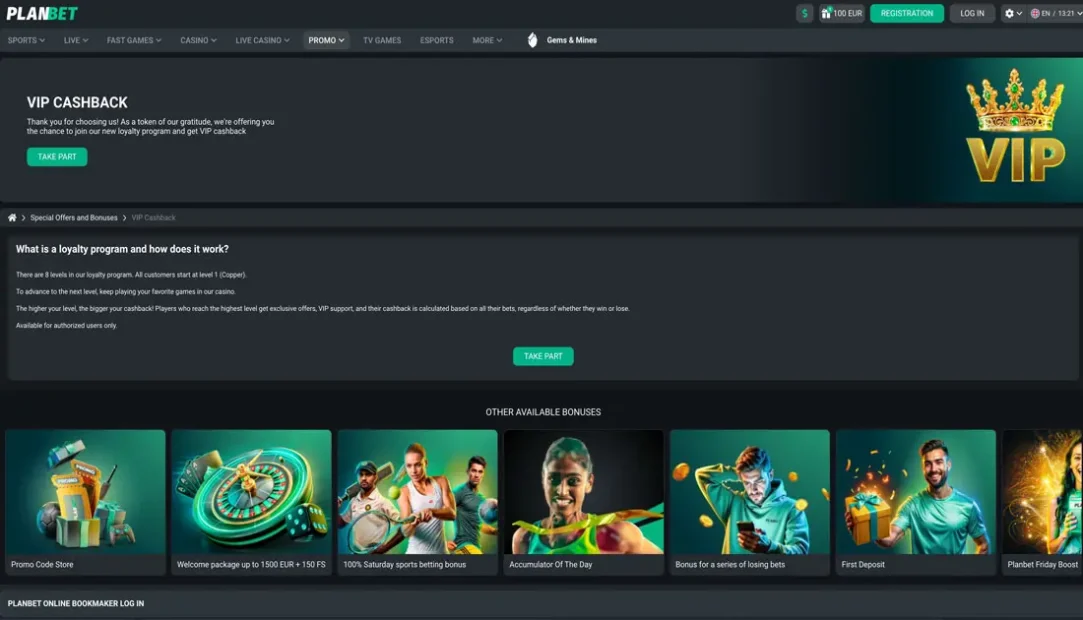The image size is (1083, 620).
Task: Expand the MORE navigation dropdown
Action: [x=484, y=40]
